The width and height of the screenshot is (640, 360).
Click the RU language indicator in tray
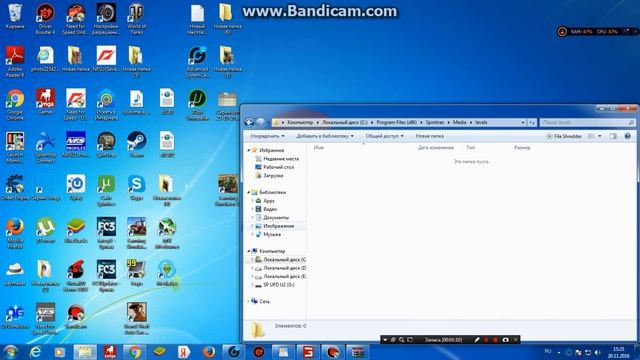[548, 351]
